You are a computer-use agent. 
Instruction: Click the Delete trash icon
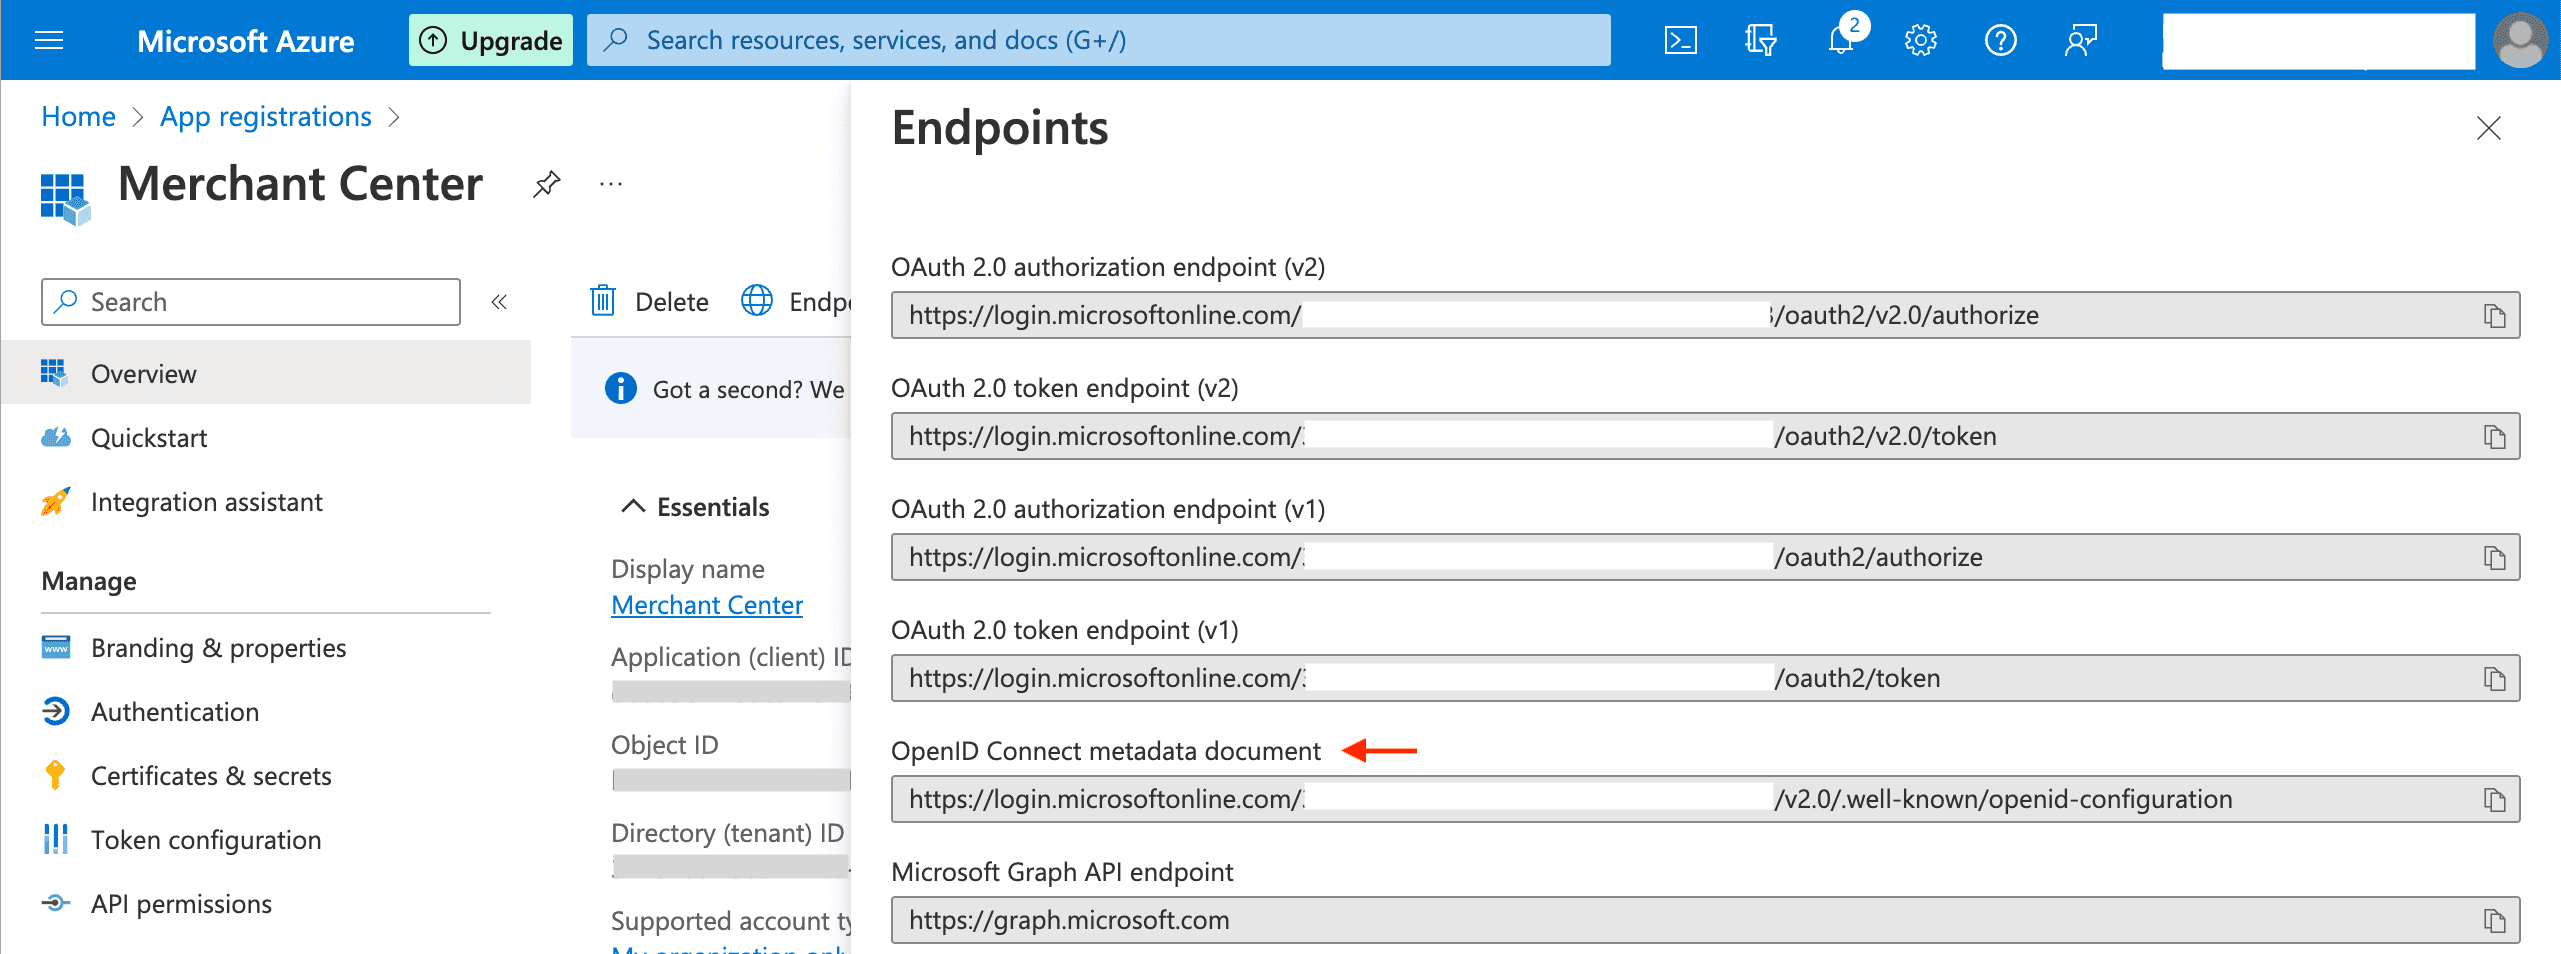click(x=603, y=300)
